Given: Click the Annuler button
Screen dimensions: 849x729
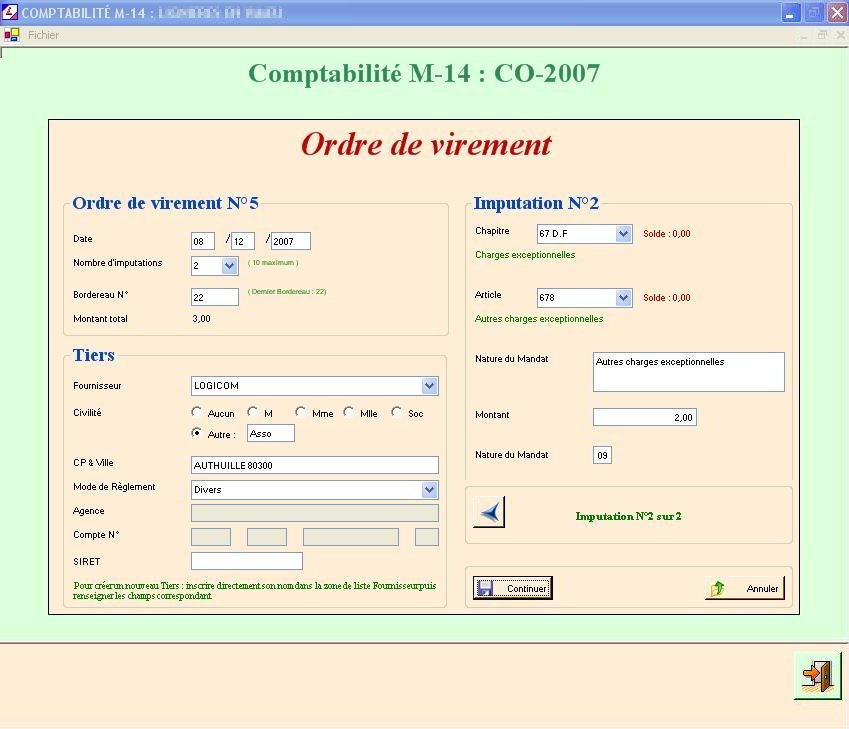Looking at the screenshot, I should (745, 589).
